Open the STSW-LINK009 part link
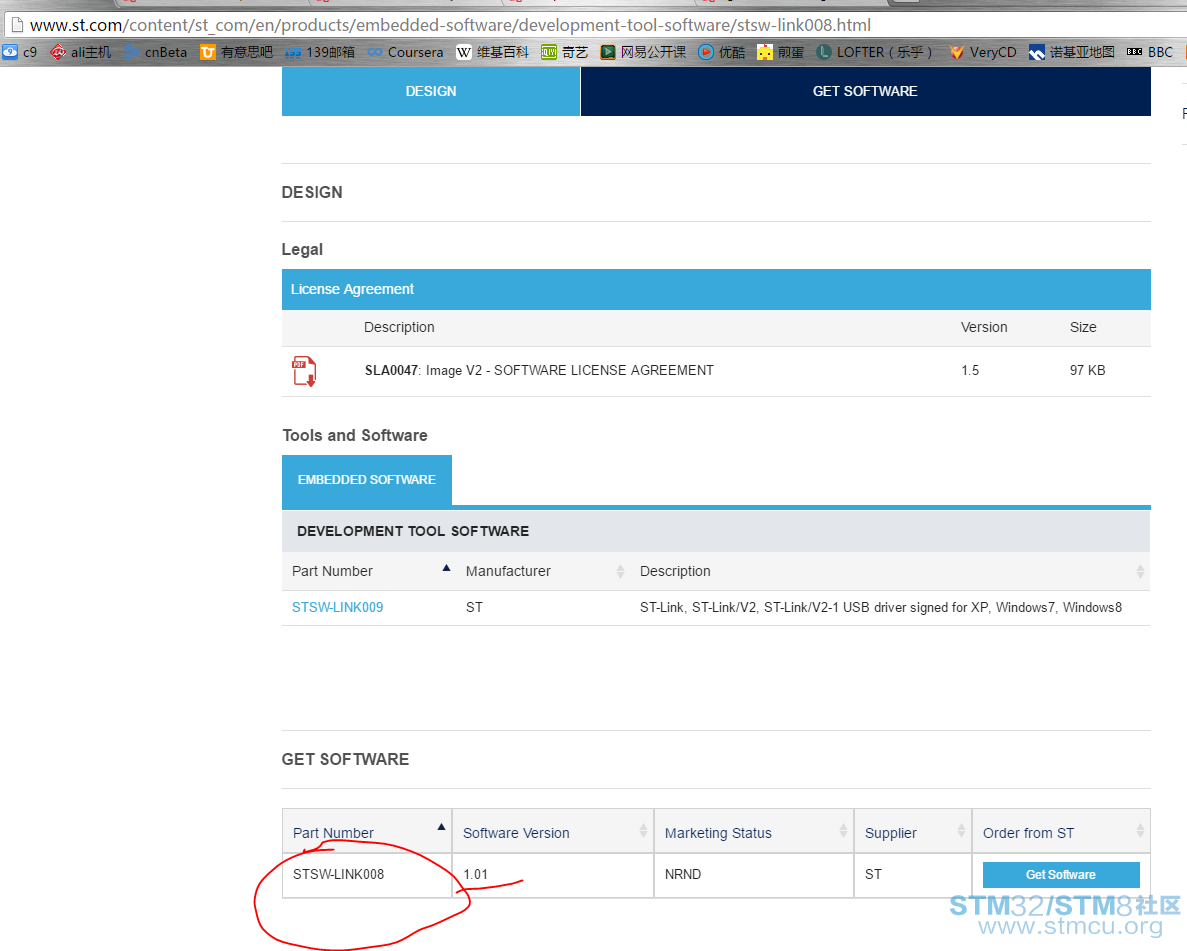The width and height of the screenshot is (1187, 951). click(x=338, y=607)
